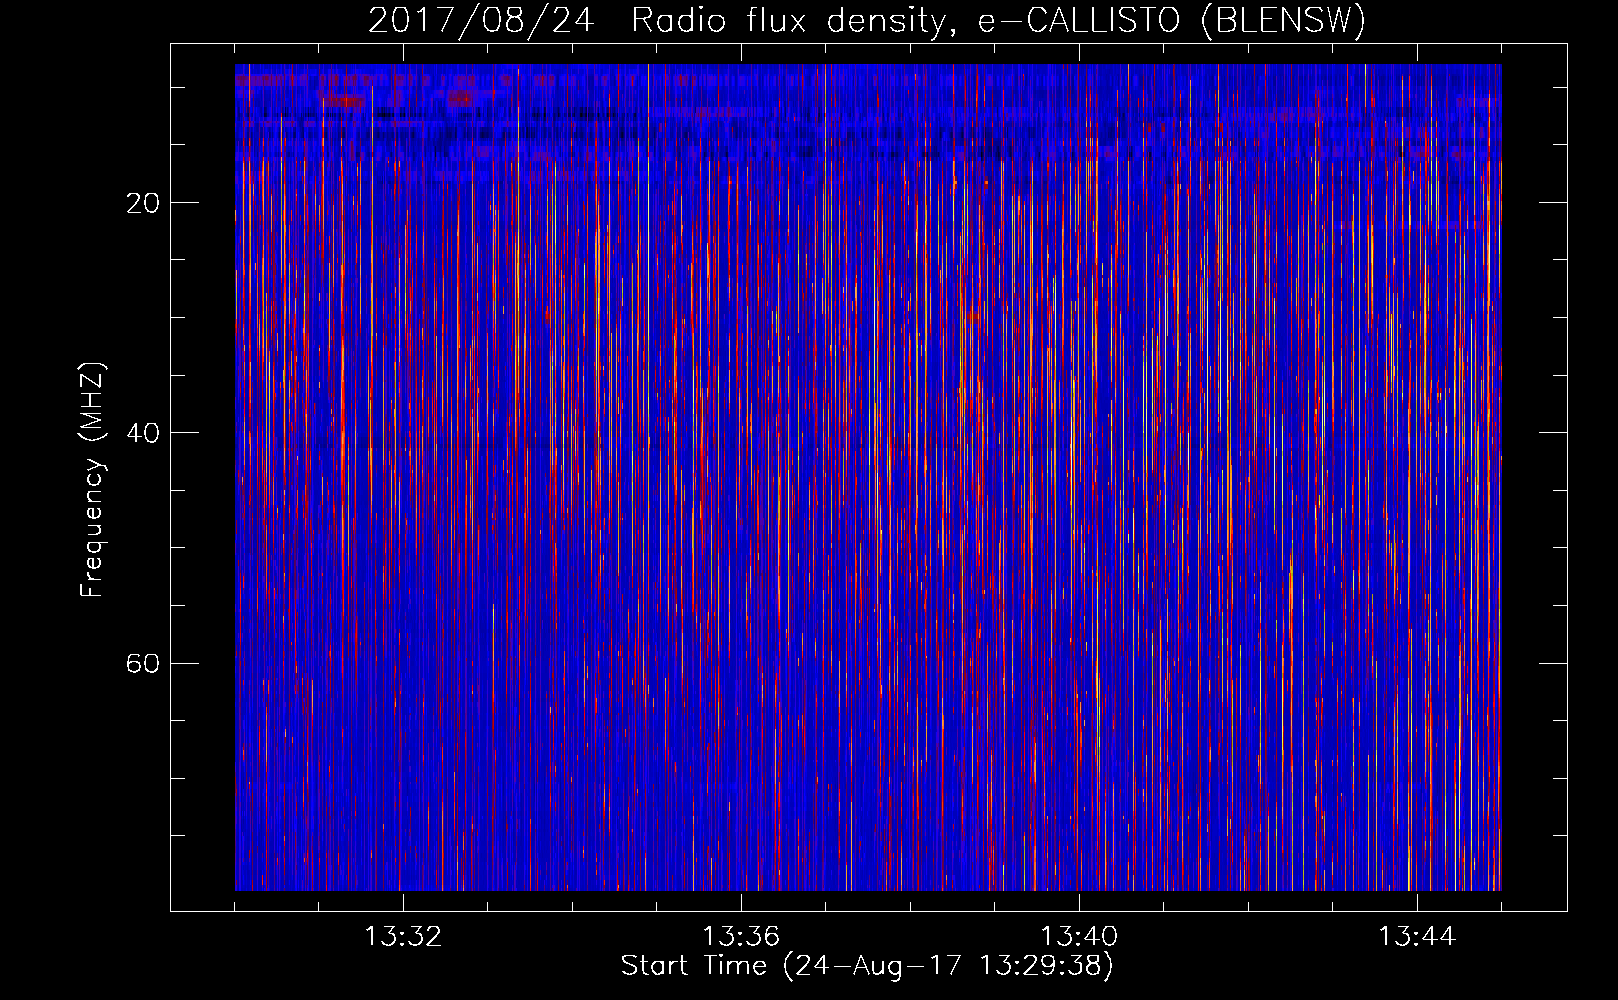Click the 13:32 time tick label

coord(403,936)
